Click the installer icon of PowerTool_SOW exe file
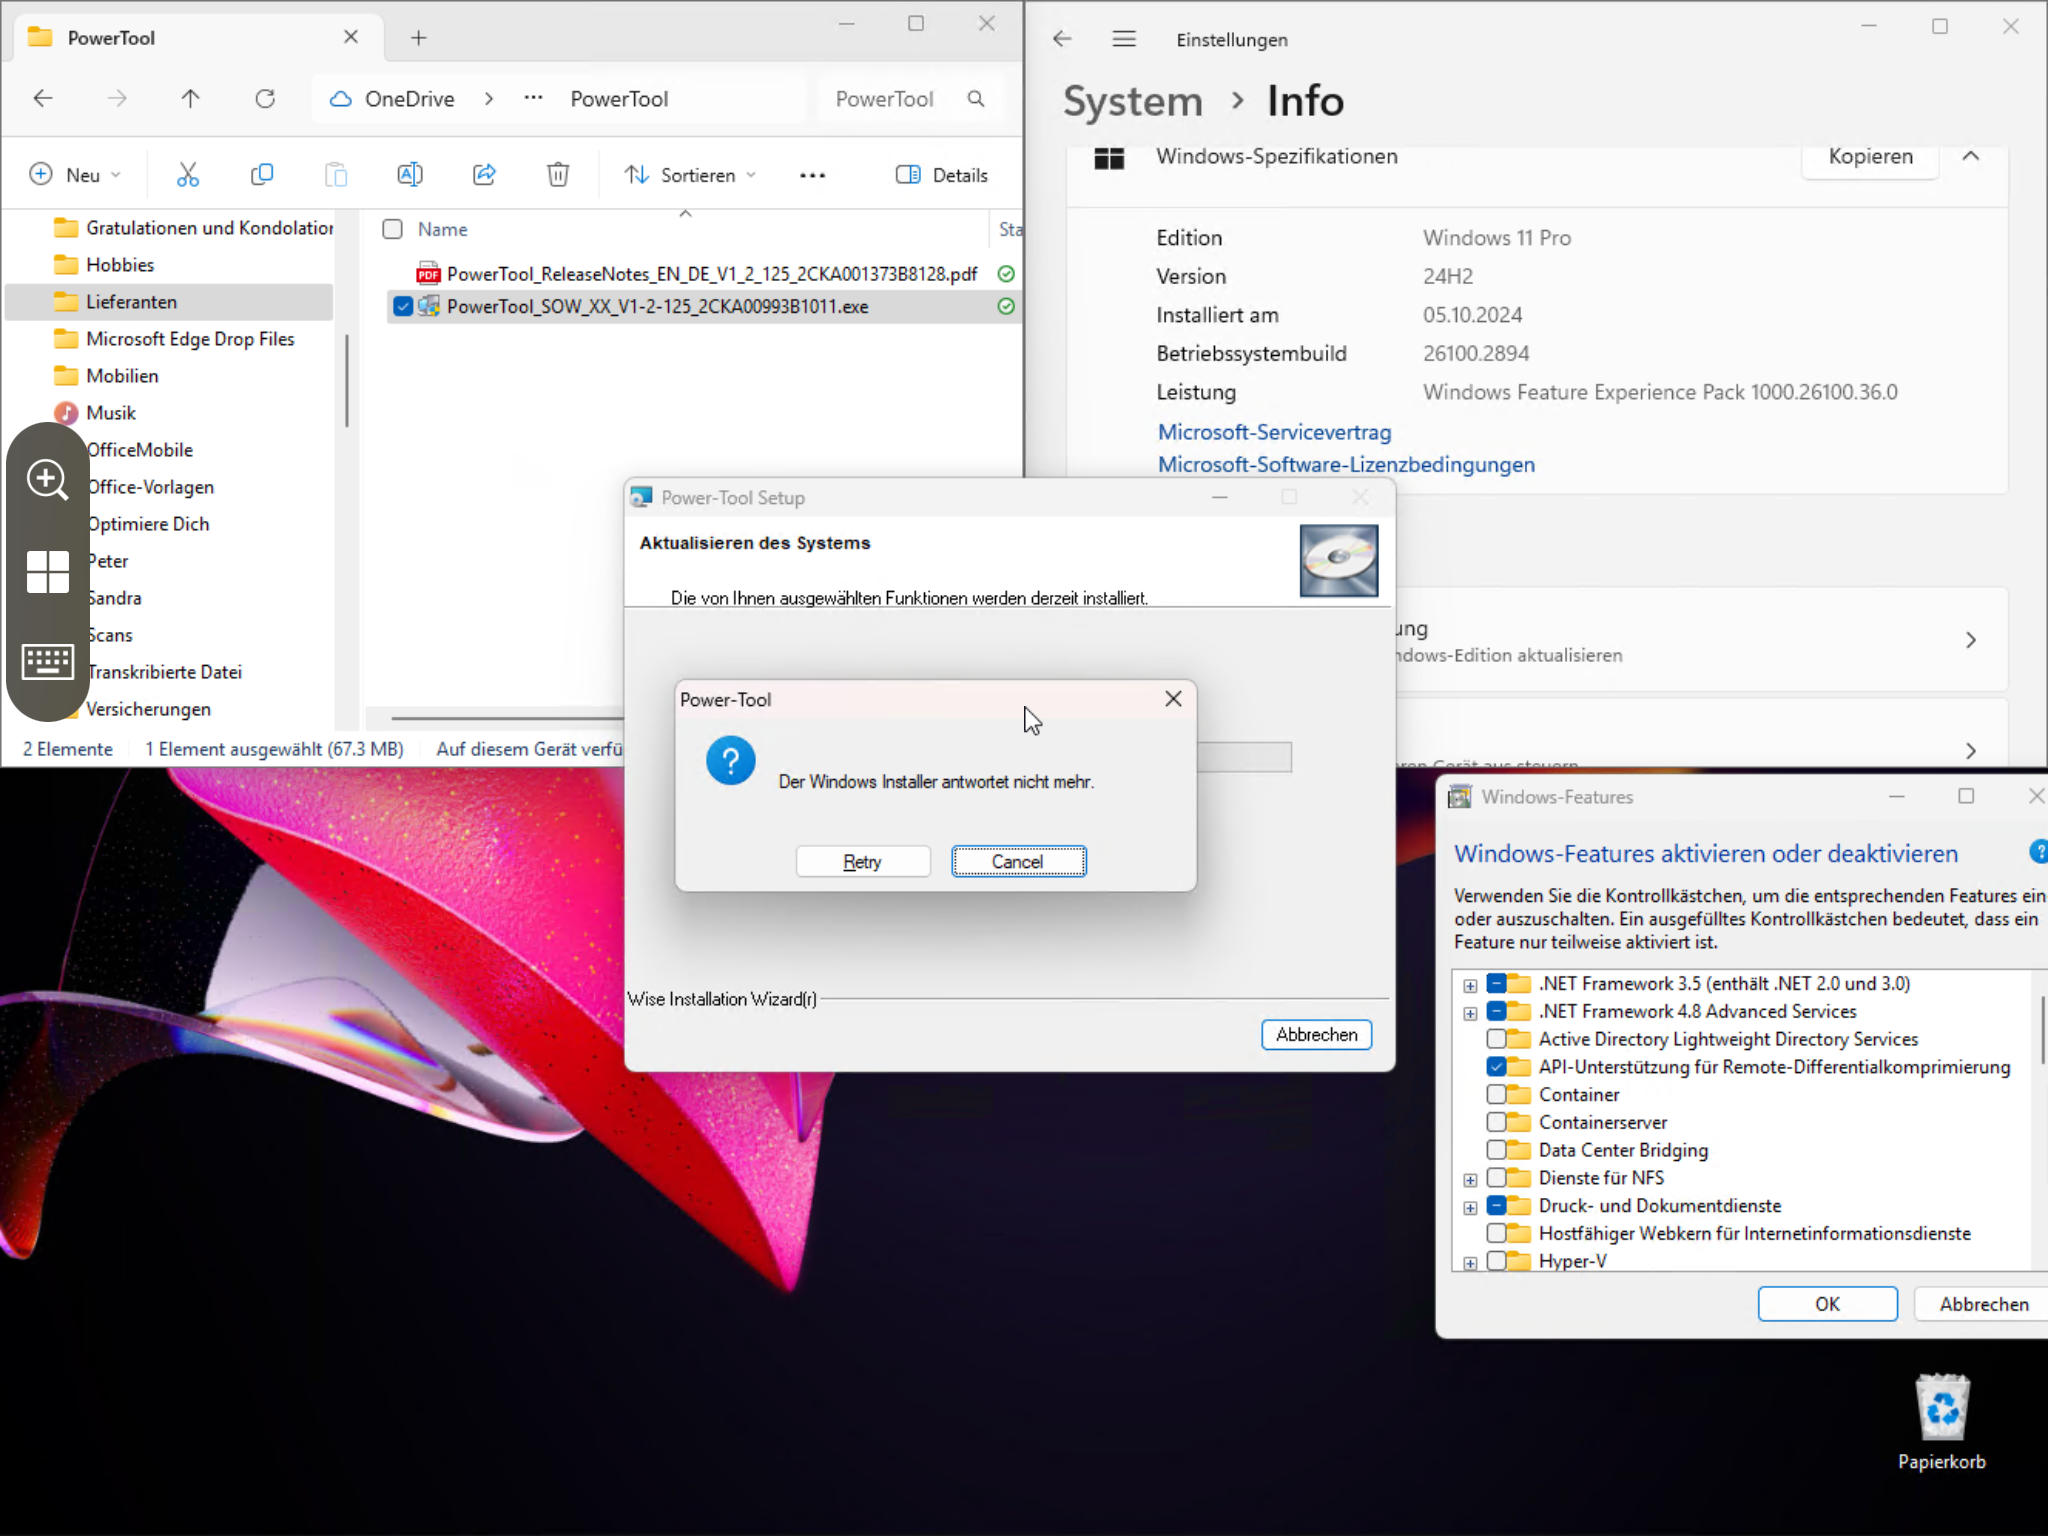2048x1536 pixels. pyautogui.click(x=429, y=306)
